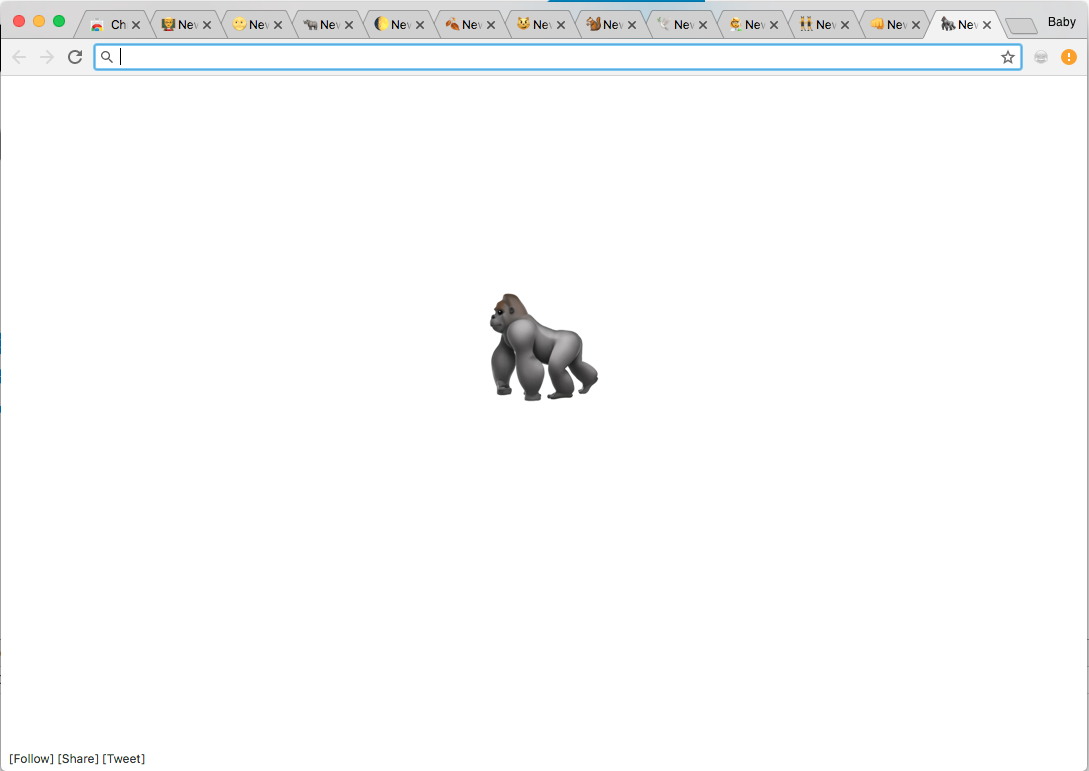Click the Share link
The height and width of the screenshot is (771, 1089).
click(78, 758)
